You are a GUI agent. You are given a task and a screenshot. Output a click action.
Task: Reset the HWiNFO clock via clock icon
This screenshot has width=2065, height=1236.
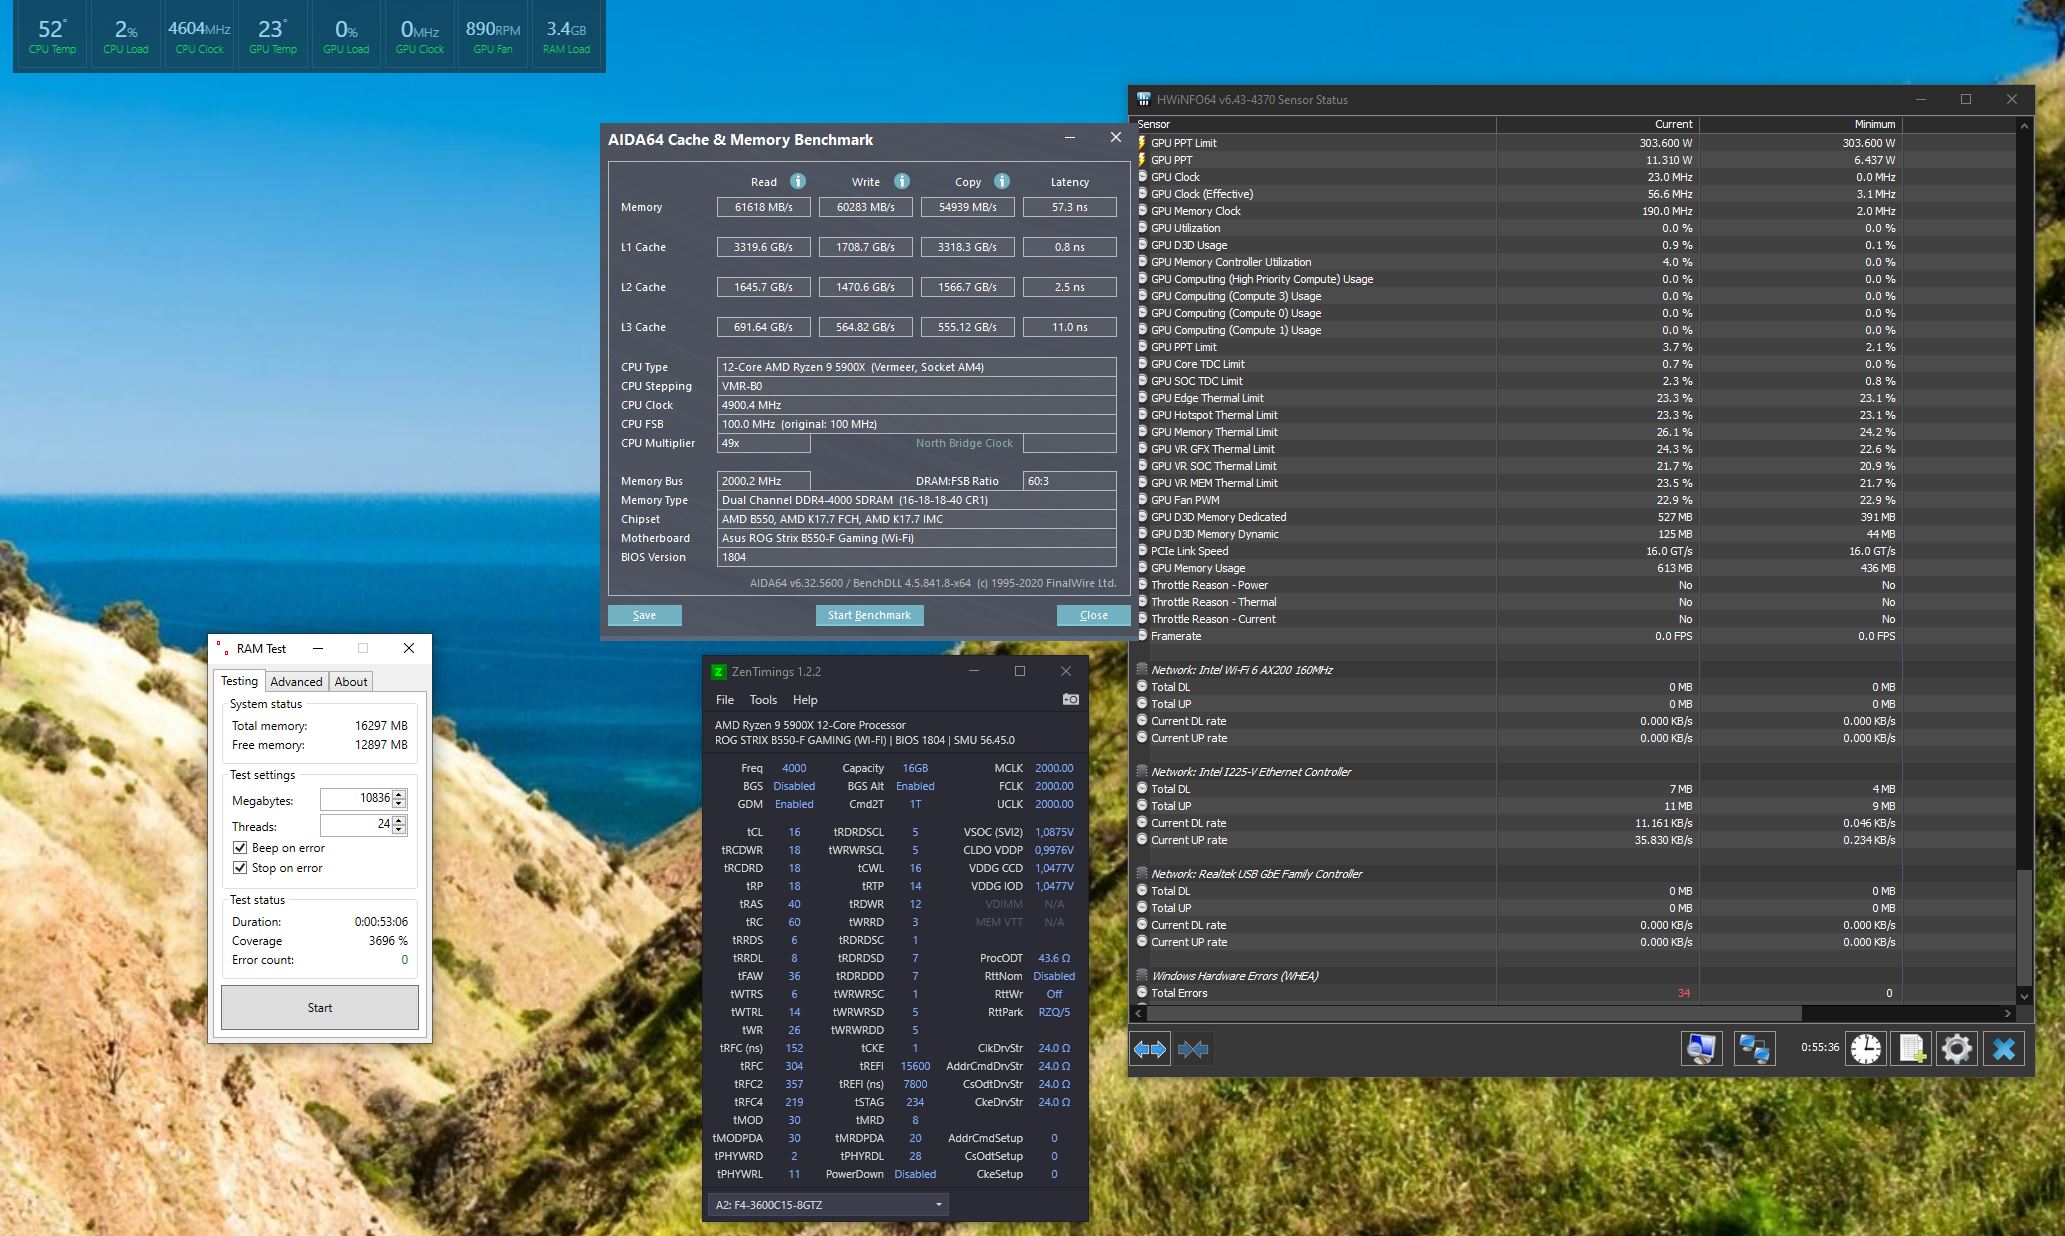[x=1865, y=1048]
